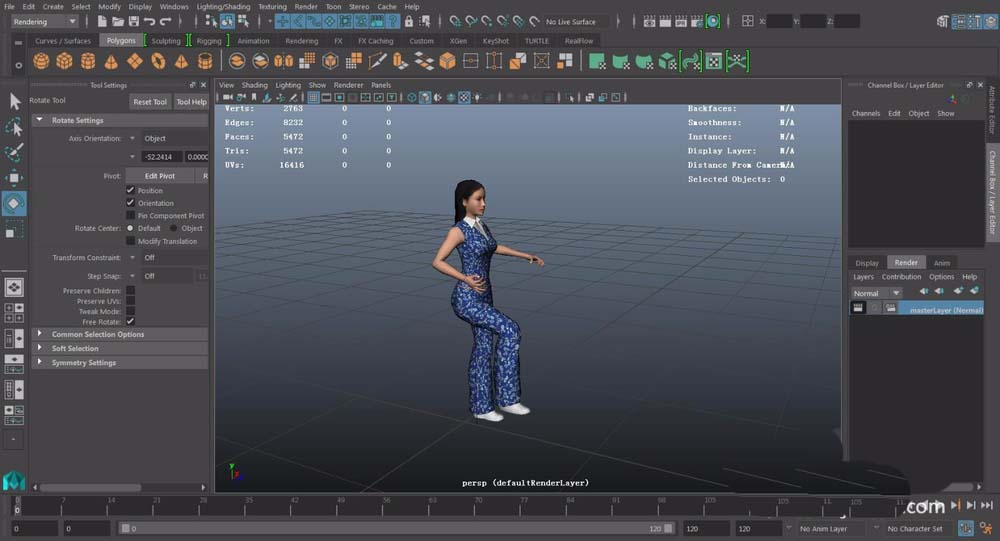Open the Normal render layer mode dropdown
1000x541 pixels.
876,293
